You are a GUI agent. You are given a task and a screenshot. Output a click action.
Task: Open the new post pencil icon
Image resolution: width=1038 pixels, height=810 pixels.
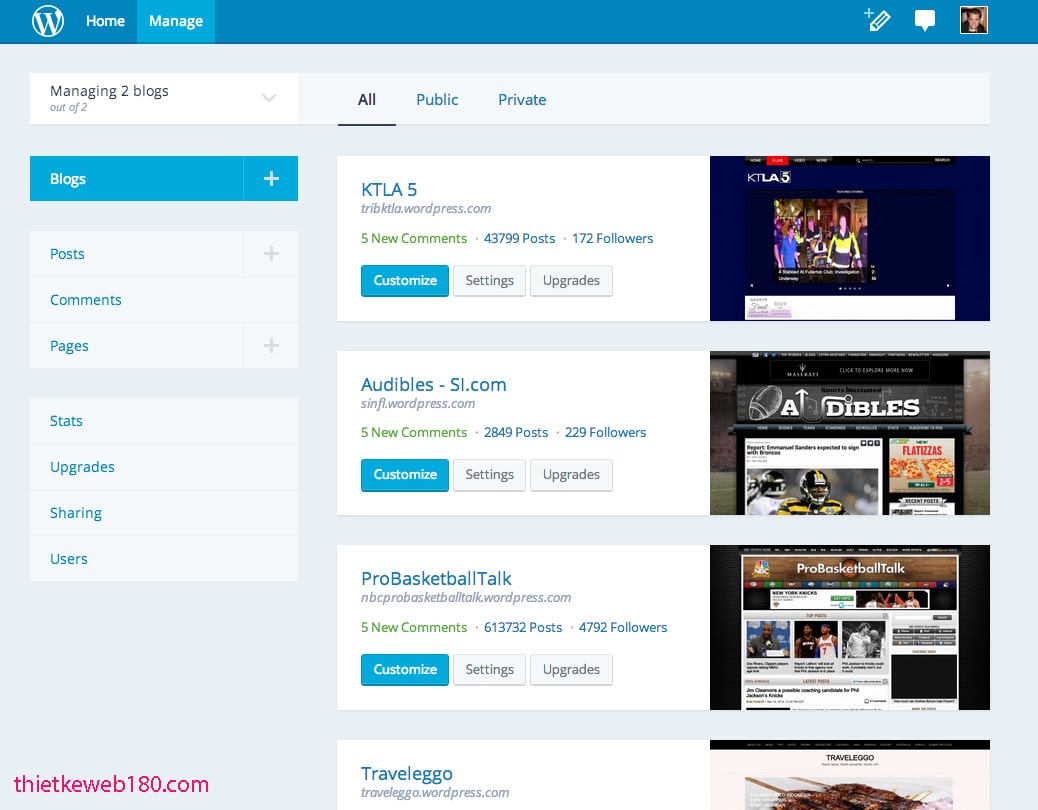pos(877,20)
